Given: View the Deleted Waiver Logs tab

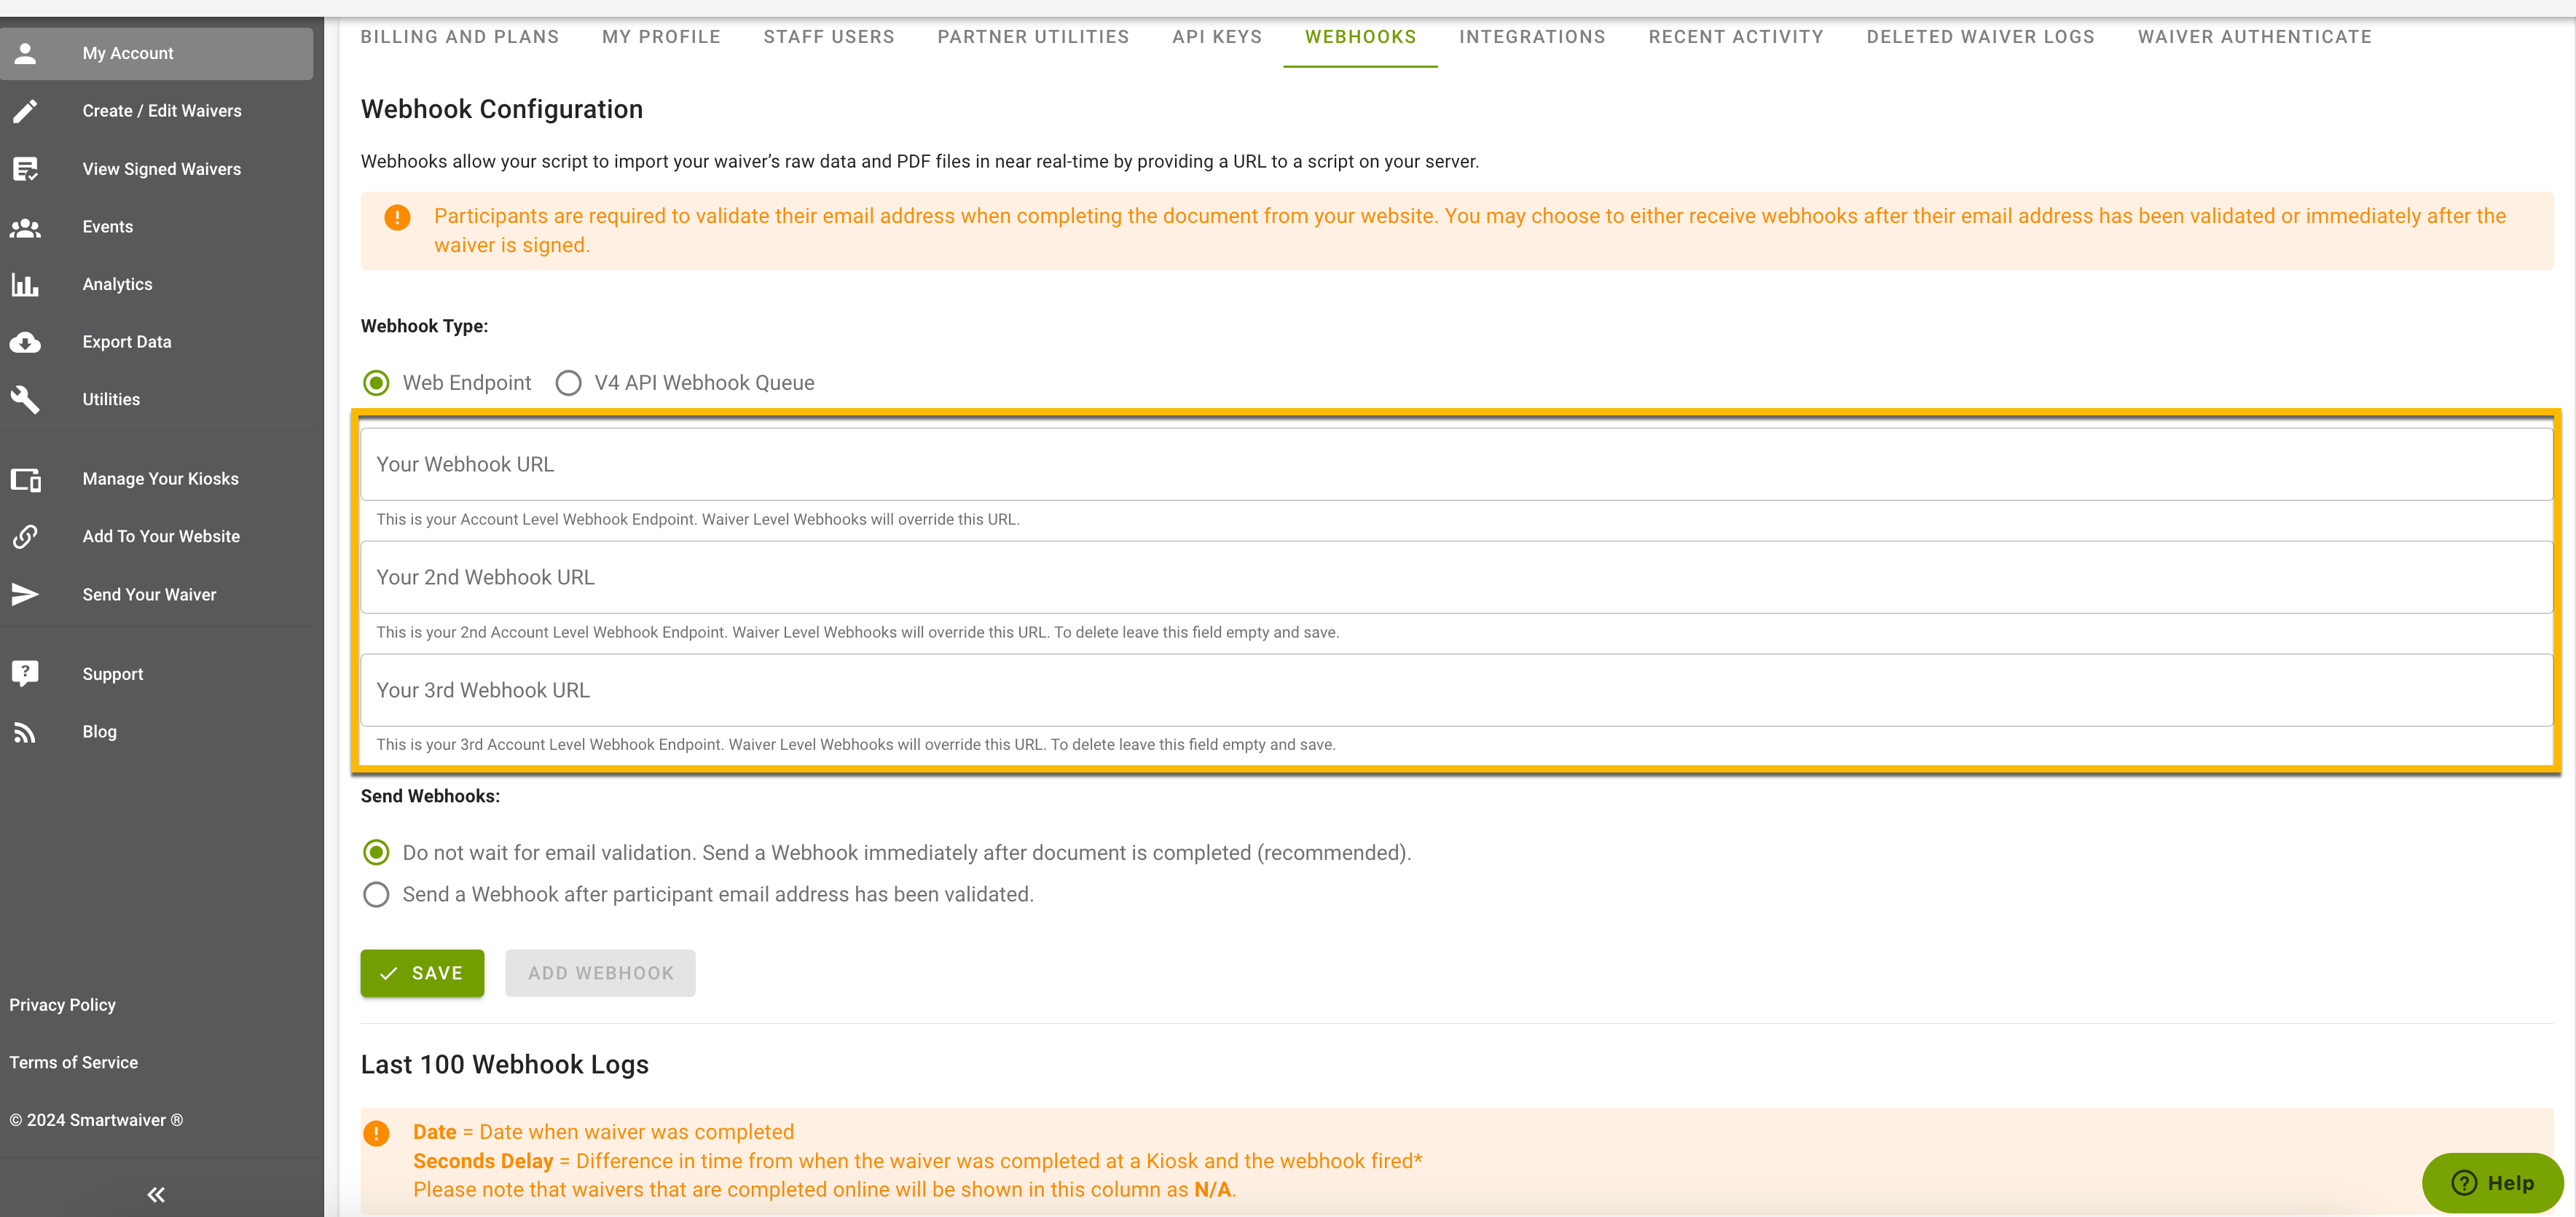Looking at the screenshot, I should coord(1980,37).
